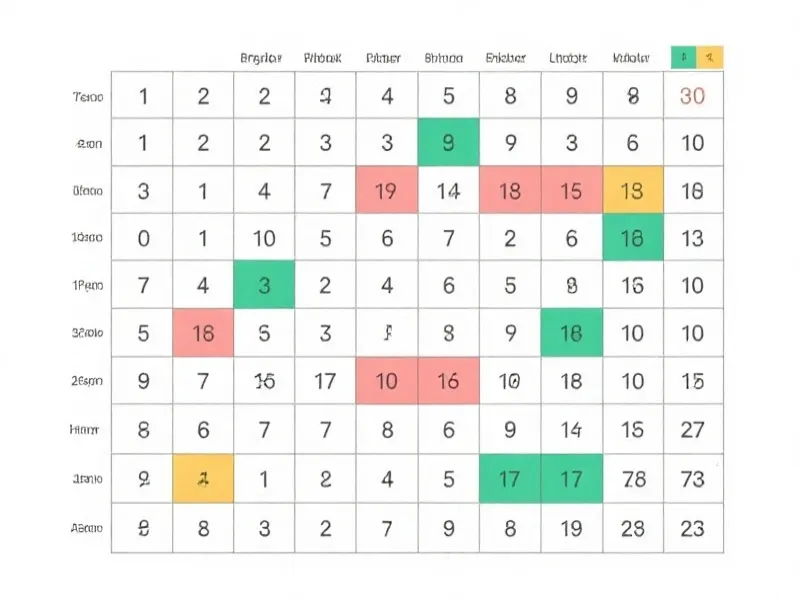Image resolution: width=800 pixels, height=600 pixels.
Task: Select the green cell containing 9
Action: (x=448, y=142)
